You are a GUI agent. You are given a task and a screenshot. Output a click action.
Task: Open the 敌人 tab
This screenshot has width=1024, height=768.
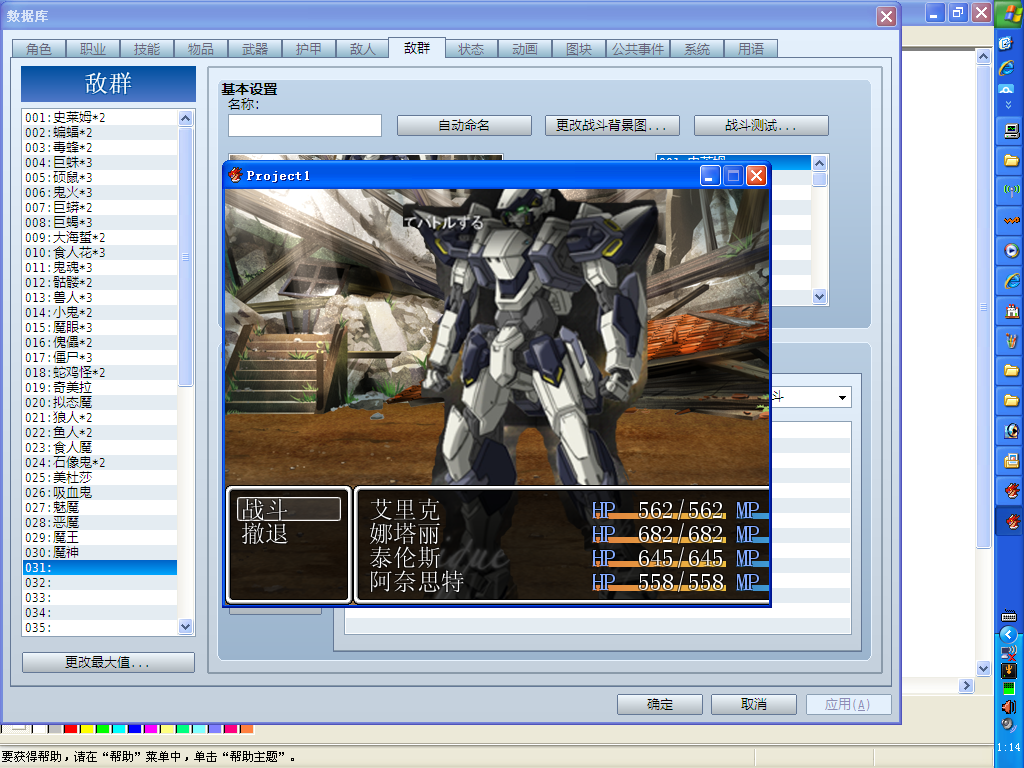362,49
